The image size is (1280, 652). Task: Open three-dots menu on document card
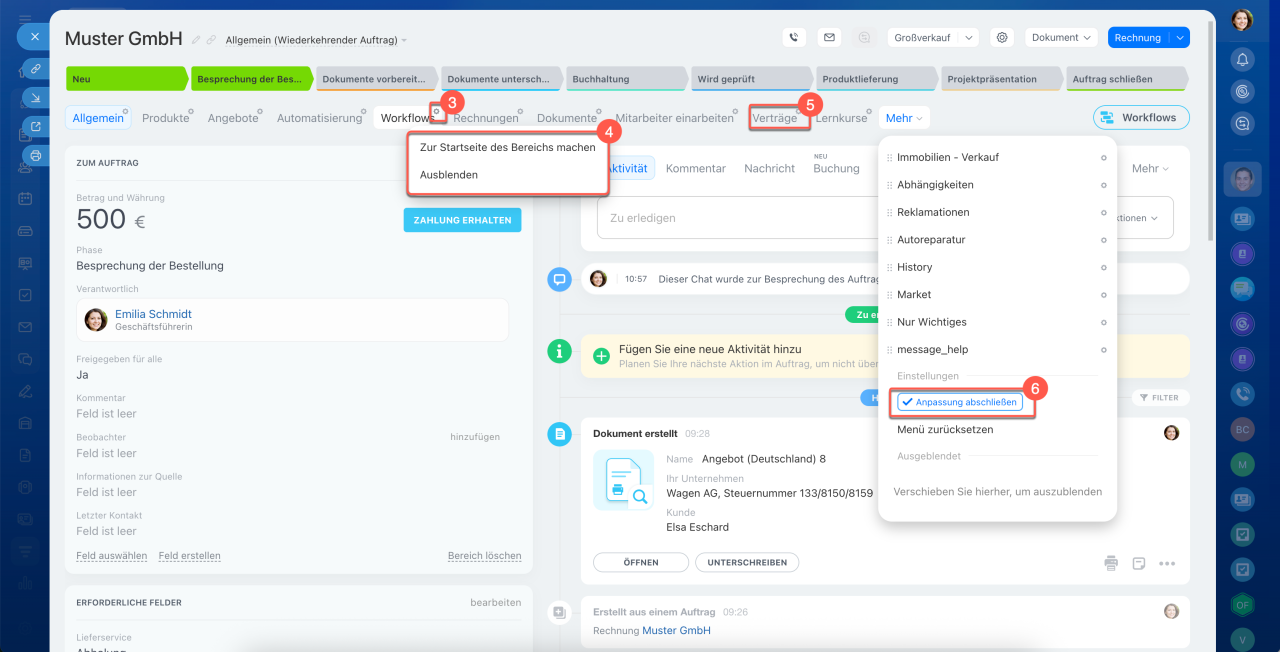click(x=1167, y=563)
